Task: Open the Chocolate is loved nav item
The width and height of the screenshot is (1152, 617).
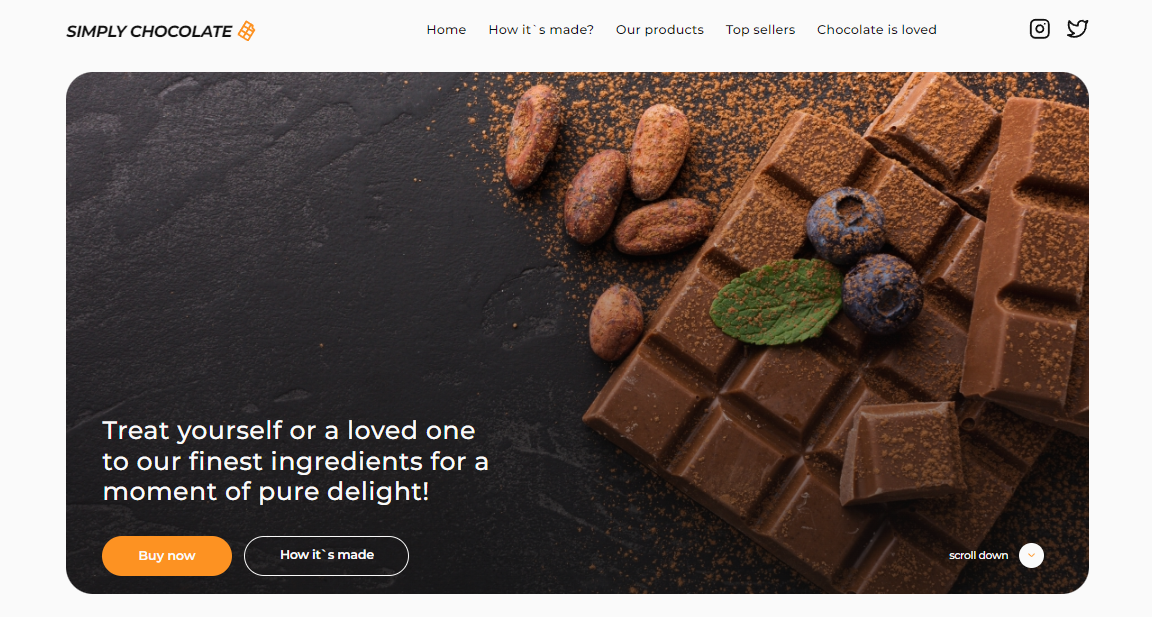Action: coord(876,29)
